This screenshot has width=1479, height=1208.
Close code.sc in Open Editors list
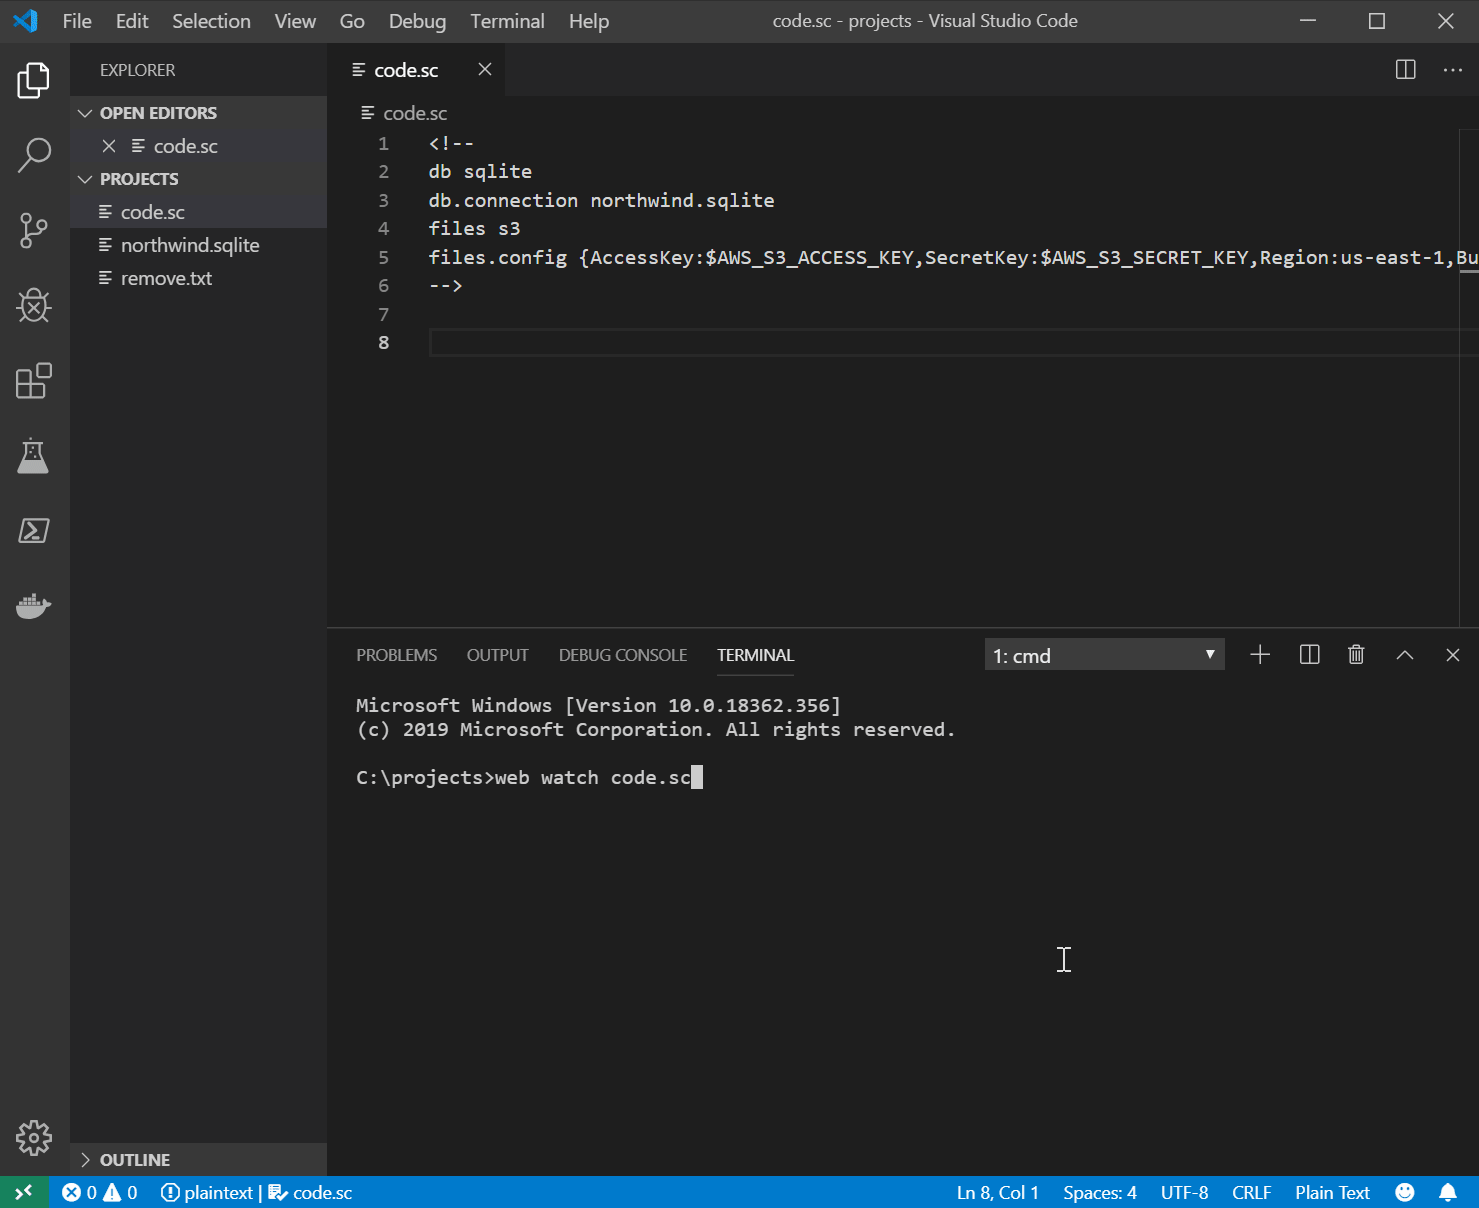(x=109, y=146)
